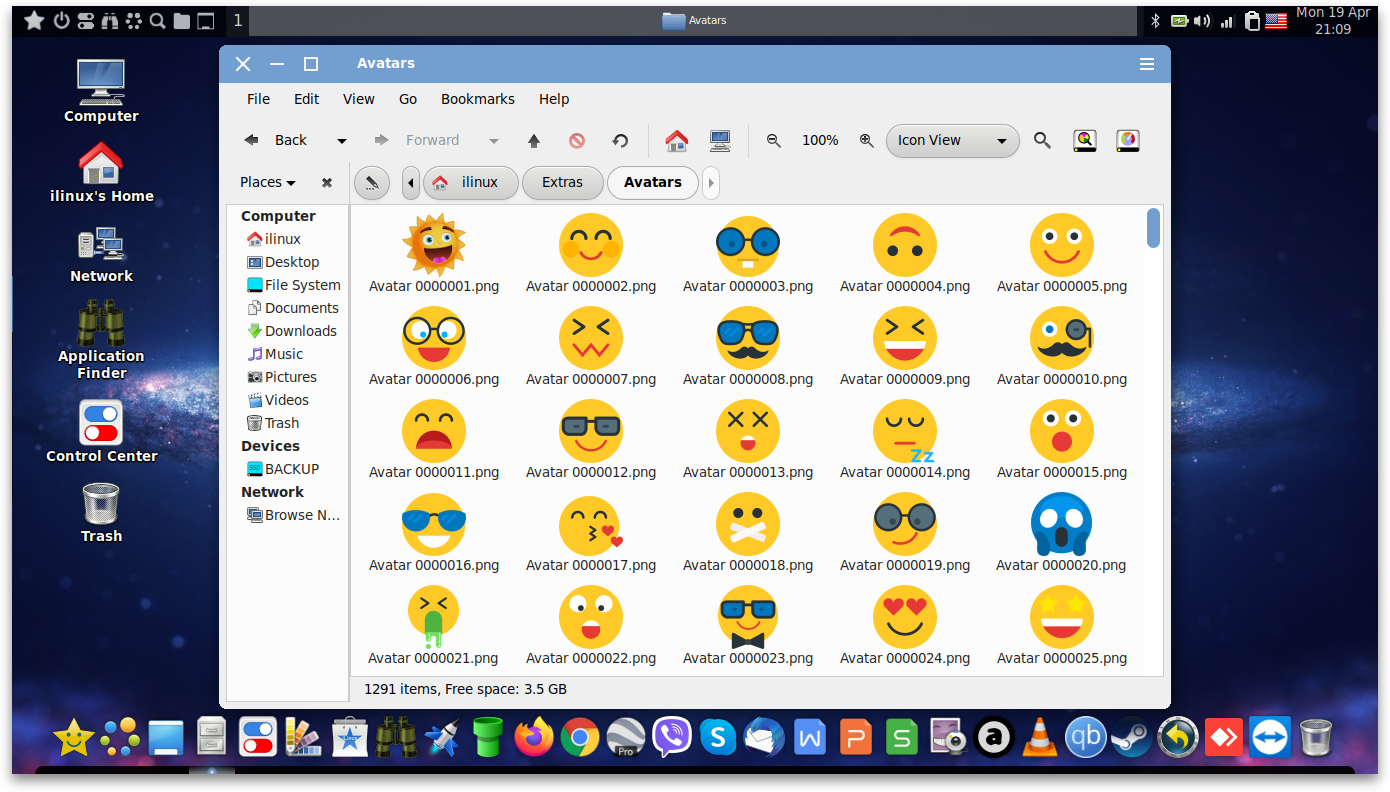1390x792 pixels.
Task: Select File System in sidebar
Action: click(x=293, y=285)
